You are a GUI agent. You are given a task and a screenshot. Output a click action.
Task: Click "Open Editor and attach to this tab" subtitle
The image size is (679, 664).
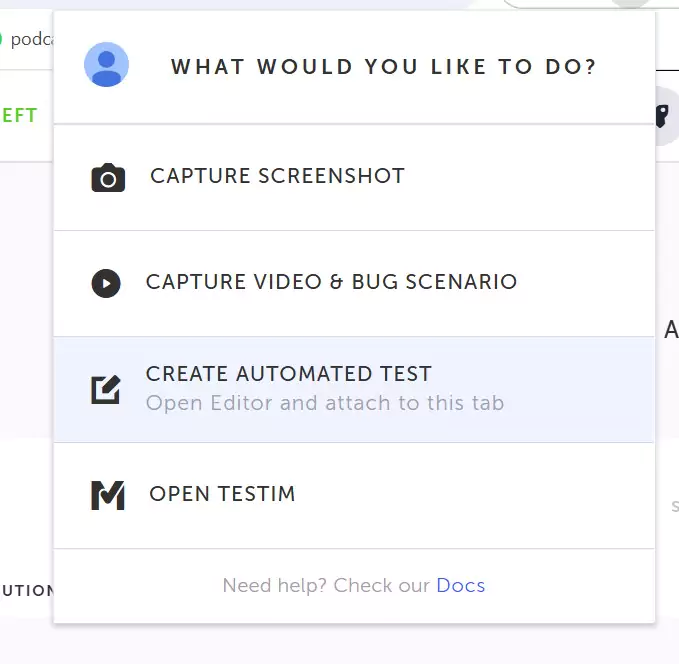pos(325,403)
